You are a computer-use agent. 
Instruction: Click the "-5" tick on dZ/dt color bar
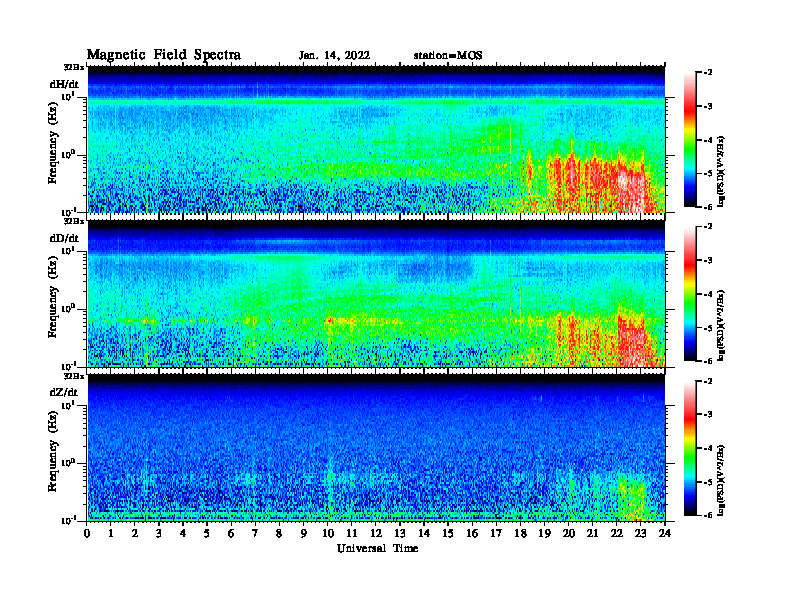(x=708, y=482)
